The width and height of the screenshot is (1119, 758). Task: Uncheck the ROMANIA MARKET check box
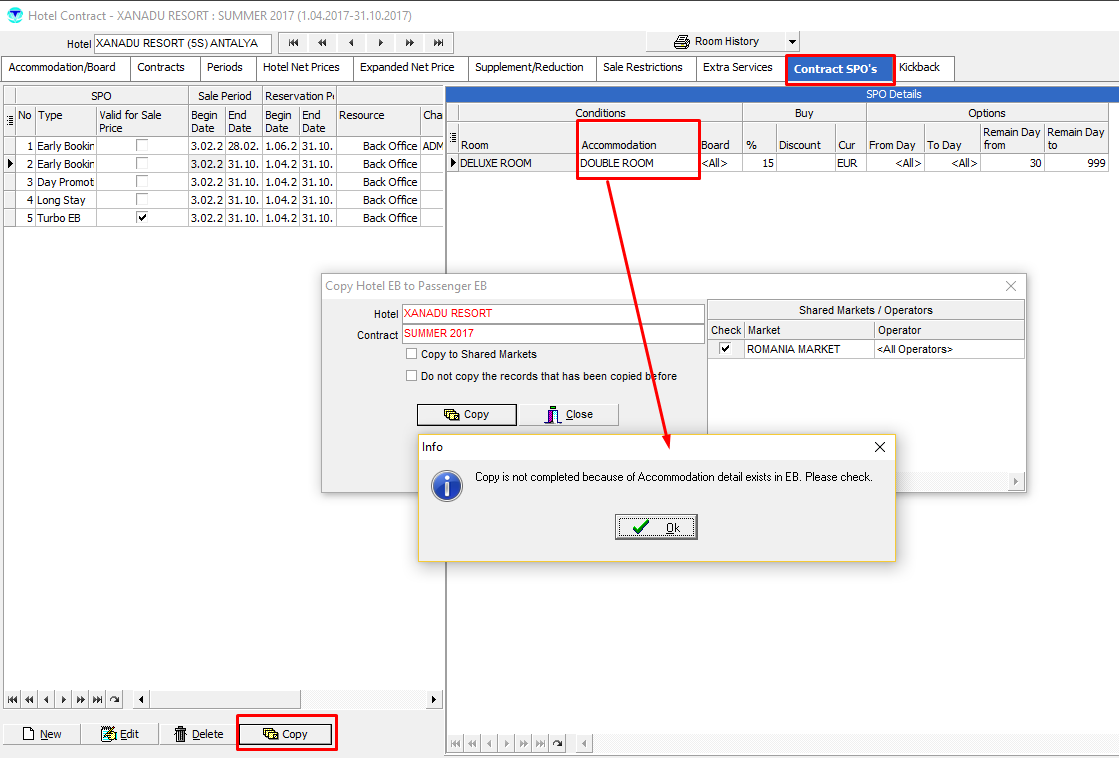pyautogui.click(x=725, y=349)
